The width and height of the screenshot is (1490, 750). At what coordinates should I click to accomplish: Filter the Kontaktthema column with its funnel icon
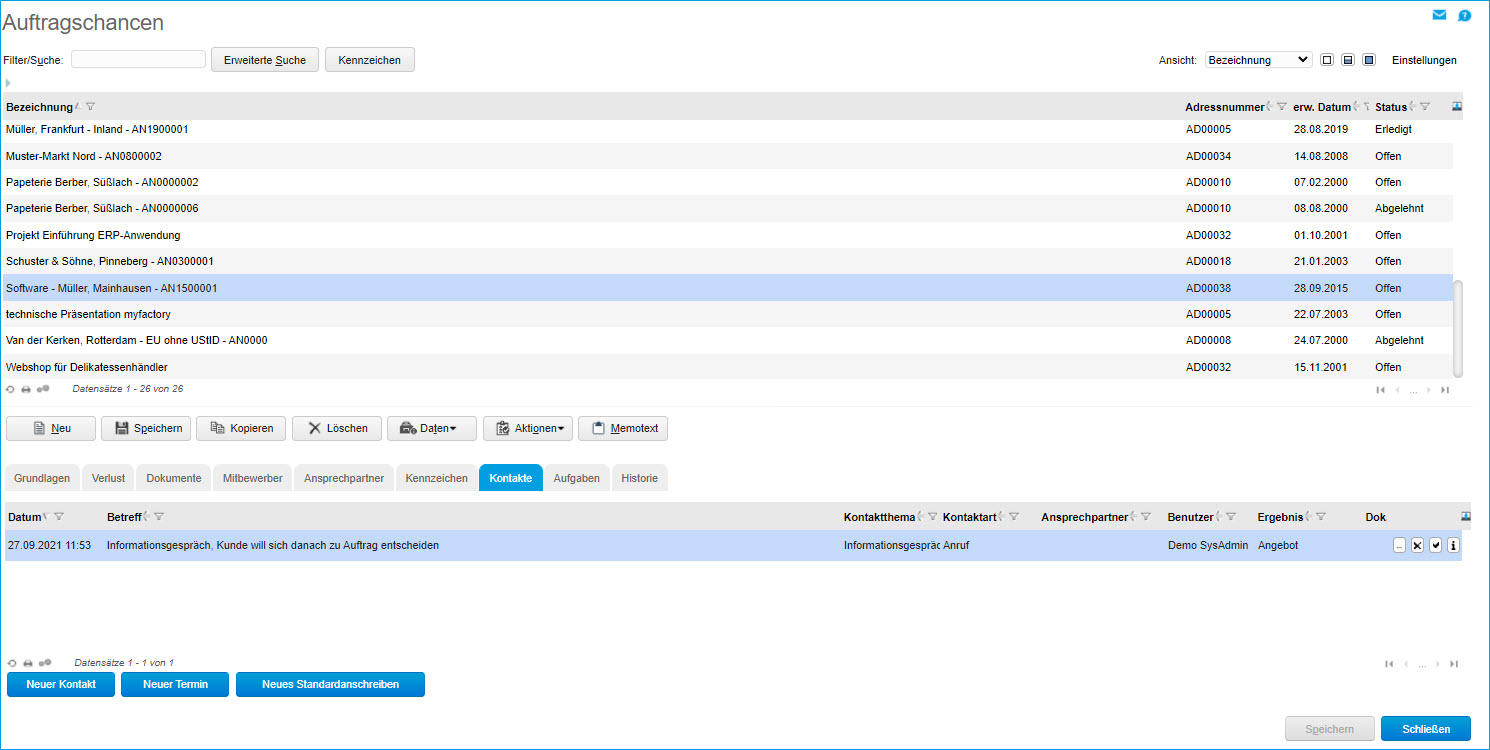click(932, 517)
